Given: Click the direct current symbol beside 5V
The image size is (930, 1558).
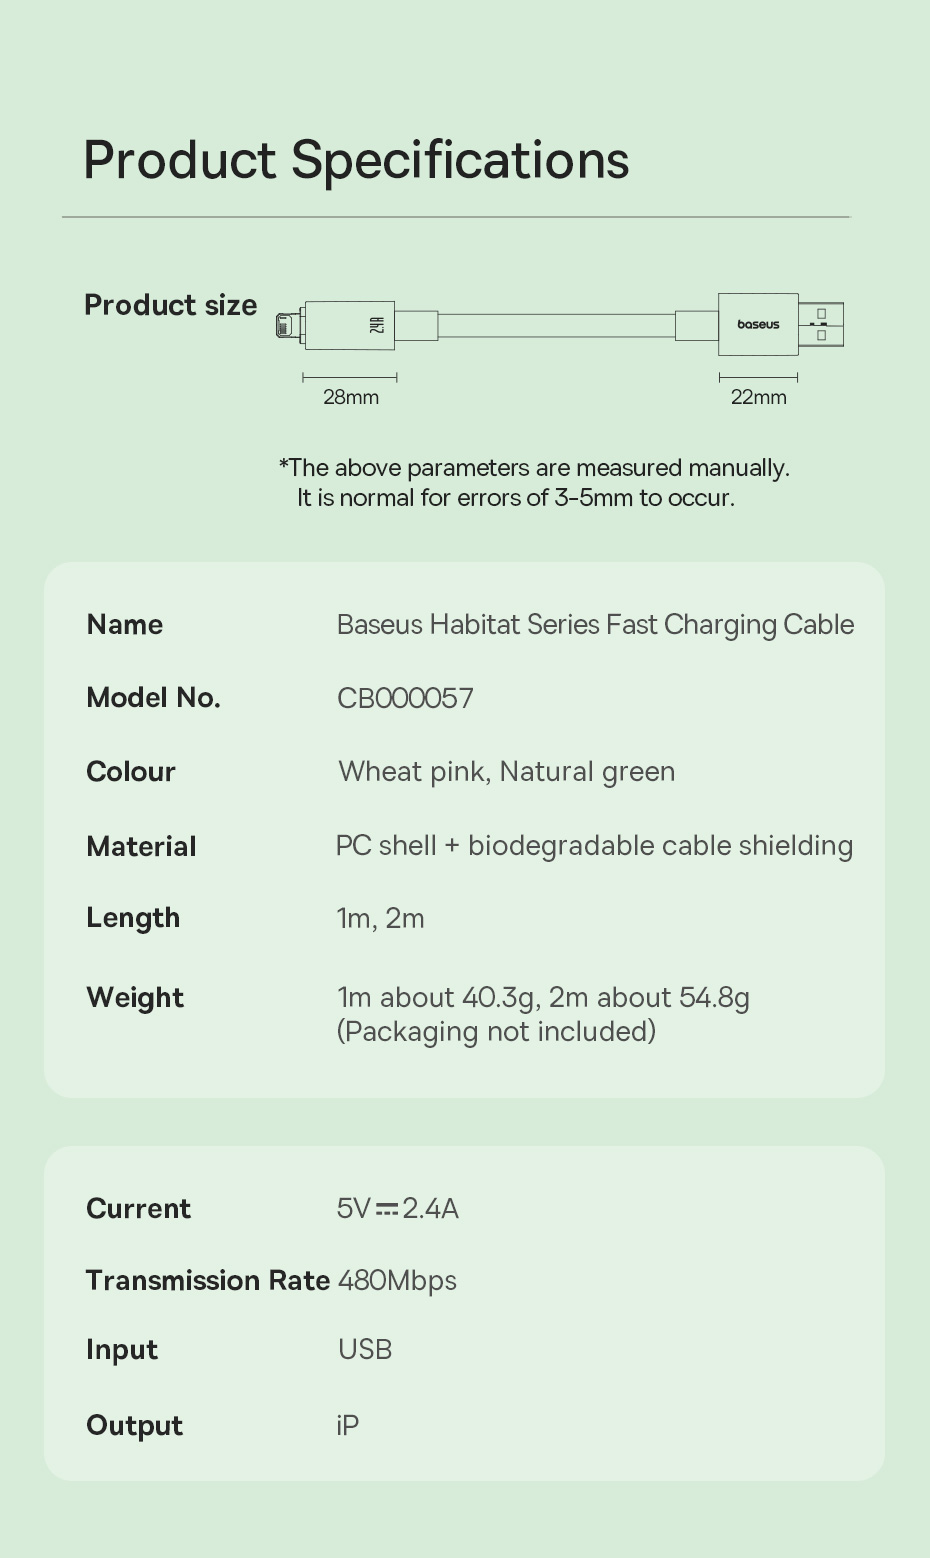Looking at the screenshot, I should pyautogui.click(x=386, y=1209).
